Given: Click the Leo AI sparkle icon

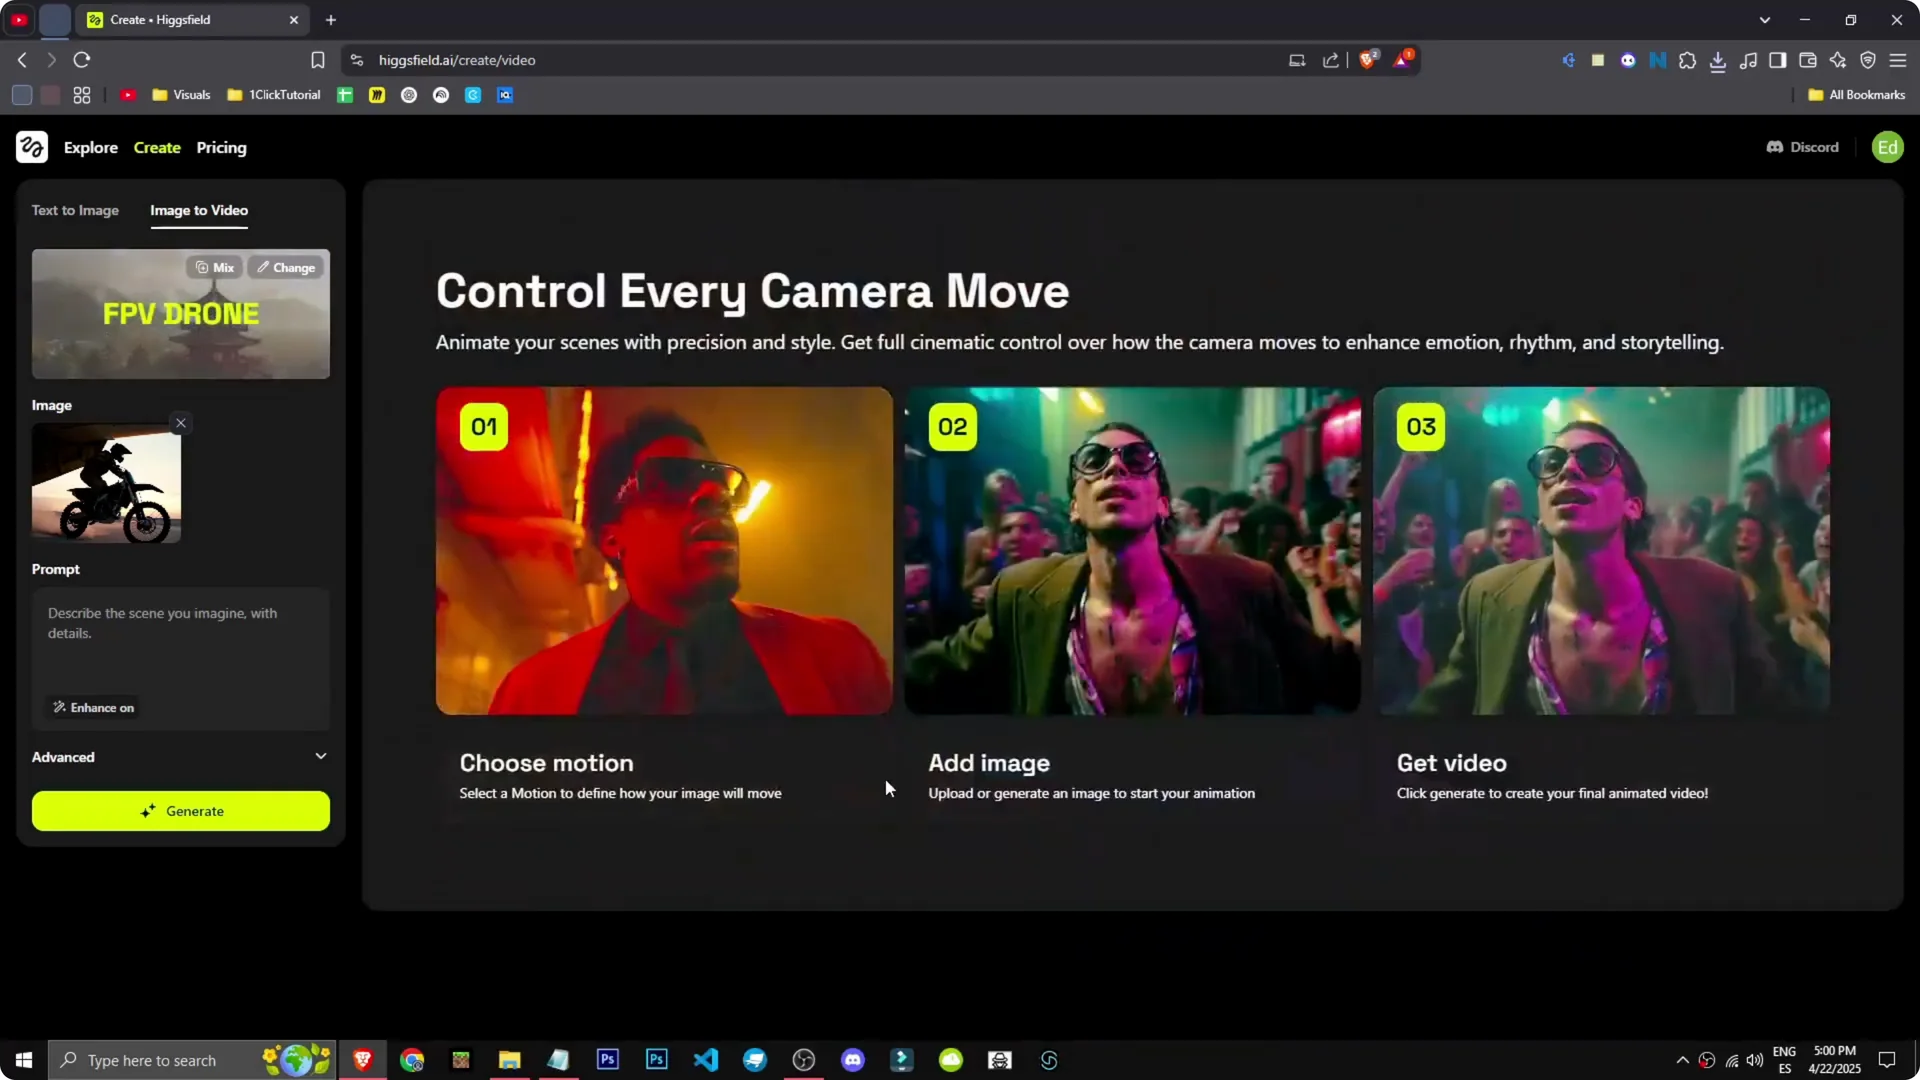Looking at the screenshot, I should (x=1838, y=60).
